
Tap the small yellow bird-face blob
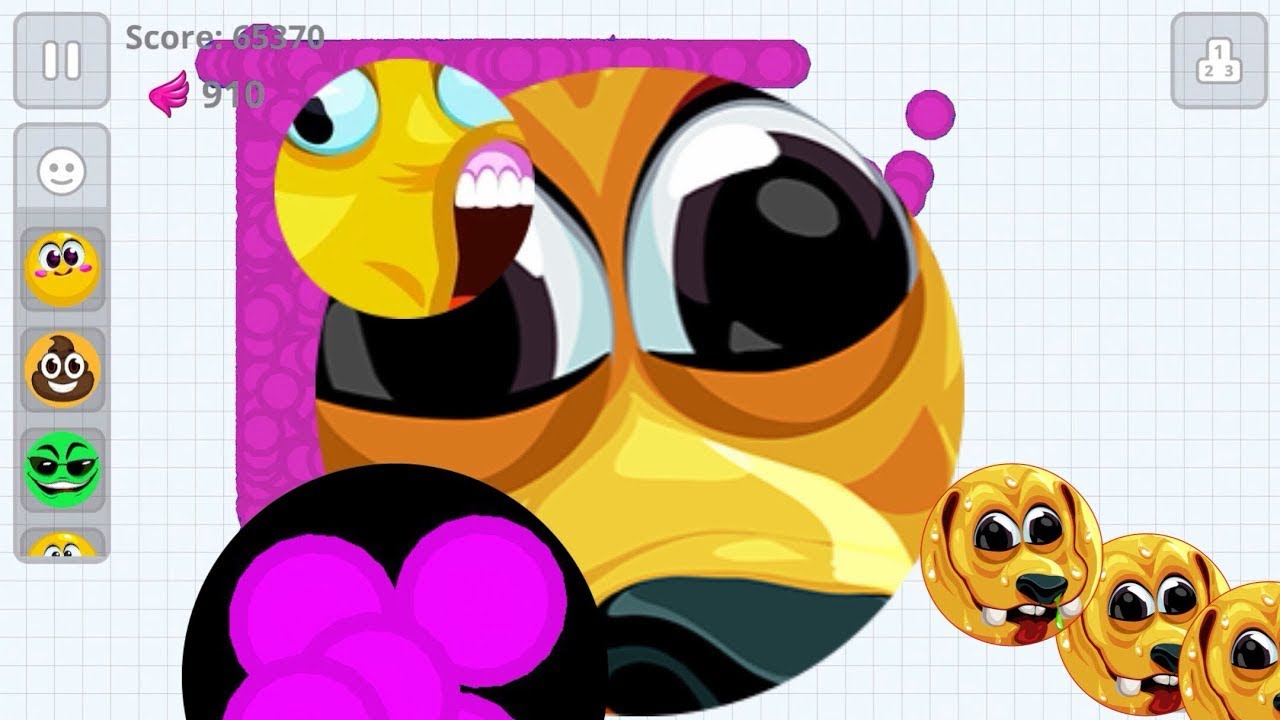405,188
